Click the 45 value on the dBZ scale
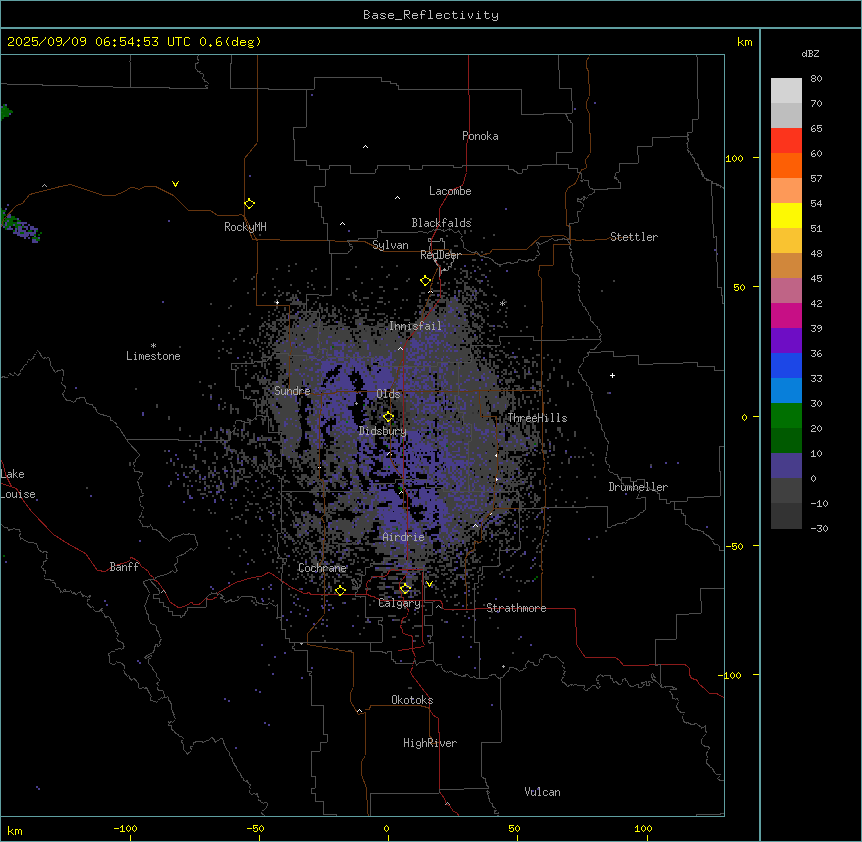862x842 pixels. click(x=816, y=279)
